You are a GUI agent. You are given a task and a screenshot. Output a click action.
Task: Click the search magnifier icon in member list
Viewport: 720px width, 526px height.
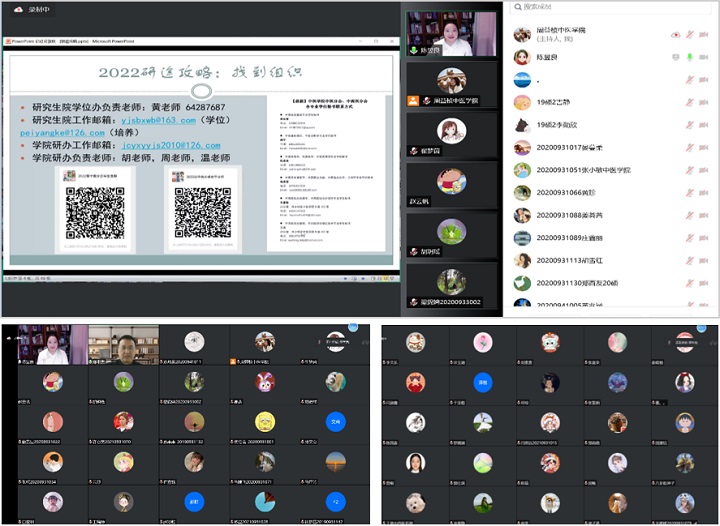[x=515, y=8]
